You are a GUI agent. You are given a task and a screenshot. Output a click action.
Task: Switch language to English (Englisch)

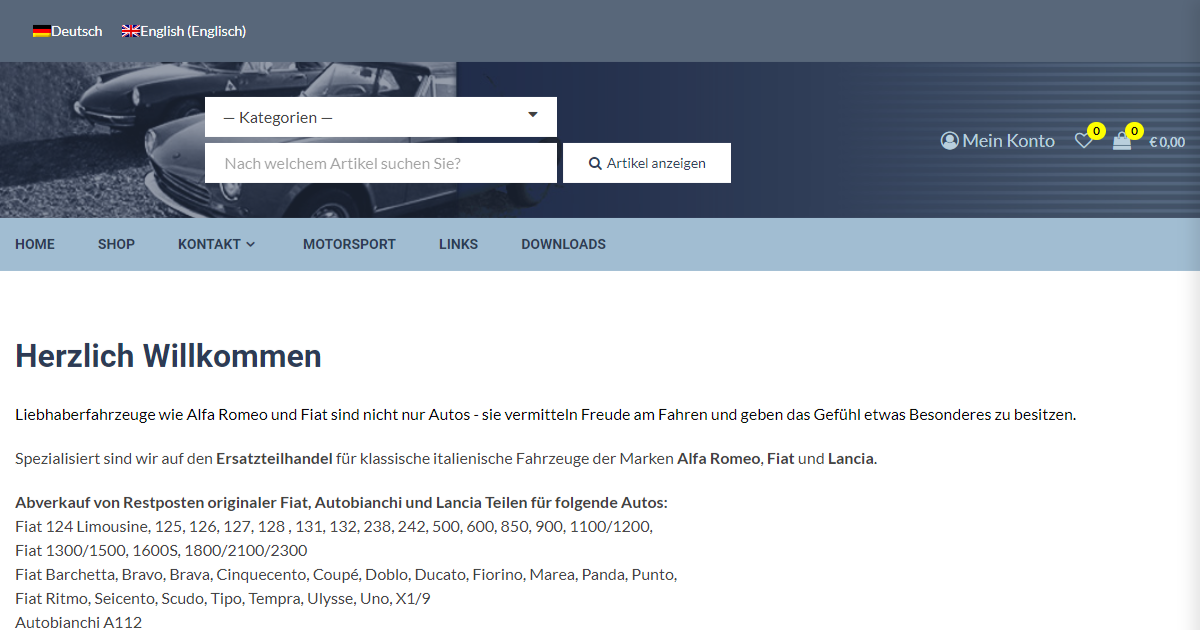[x=193, y=31]
